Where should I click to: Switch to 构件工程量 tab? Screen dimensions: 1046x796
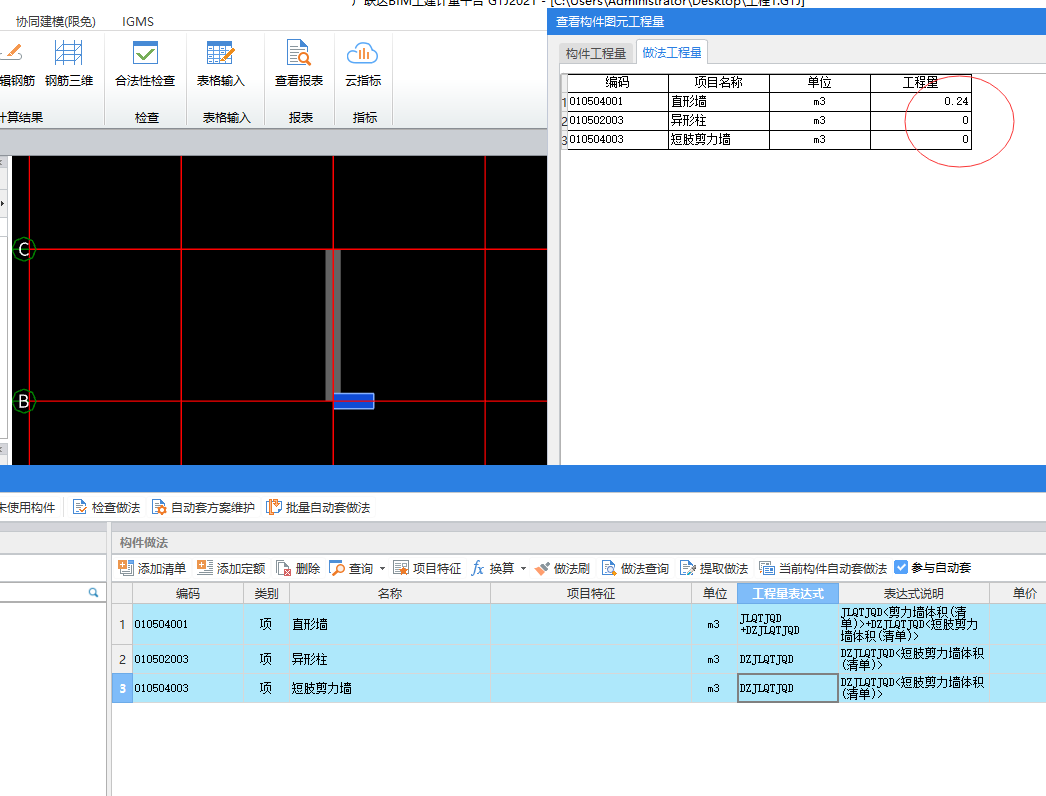[596, 53]
